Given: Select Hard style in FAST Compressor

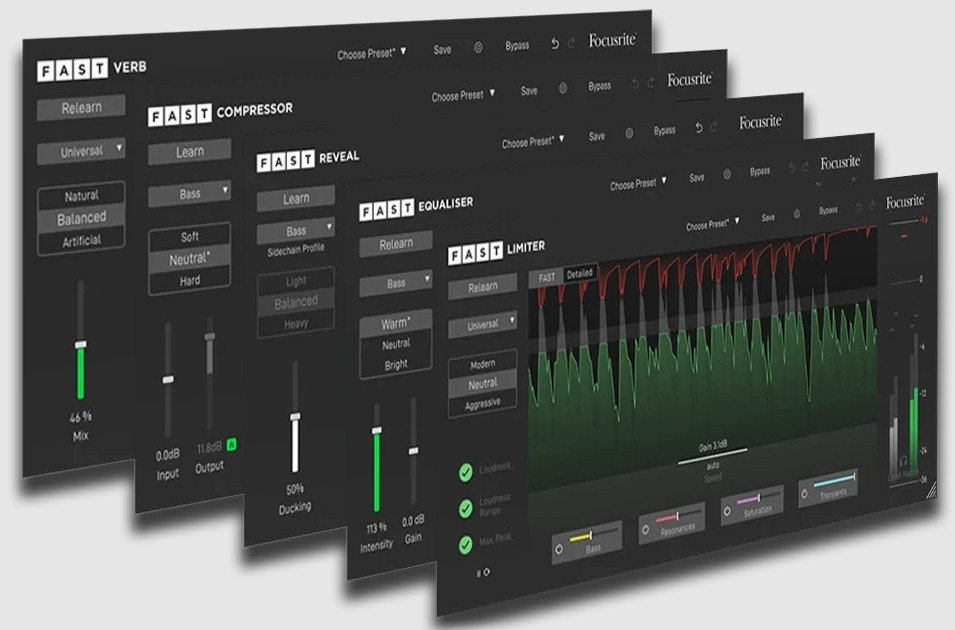Looking at the screenshot, I should [x=189, y=281].
